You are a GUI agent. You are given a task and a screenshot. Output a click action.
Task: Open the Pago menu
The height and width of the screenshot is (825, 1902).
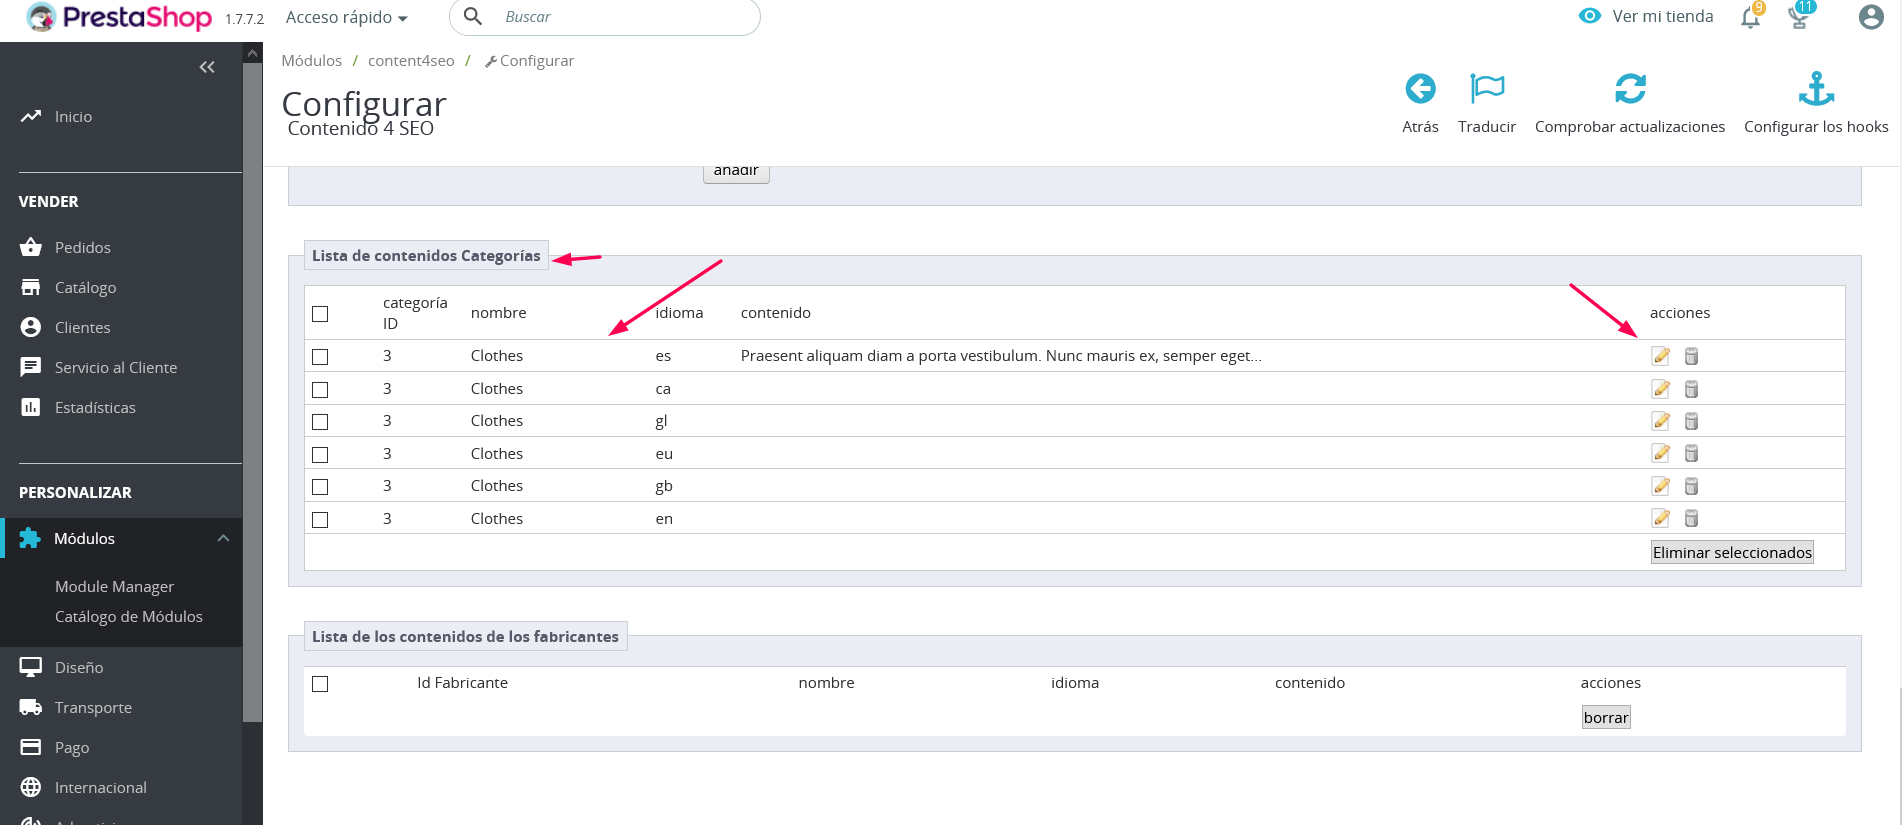point(72,747)
